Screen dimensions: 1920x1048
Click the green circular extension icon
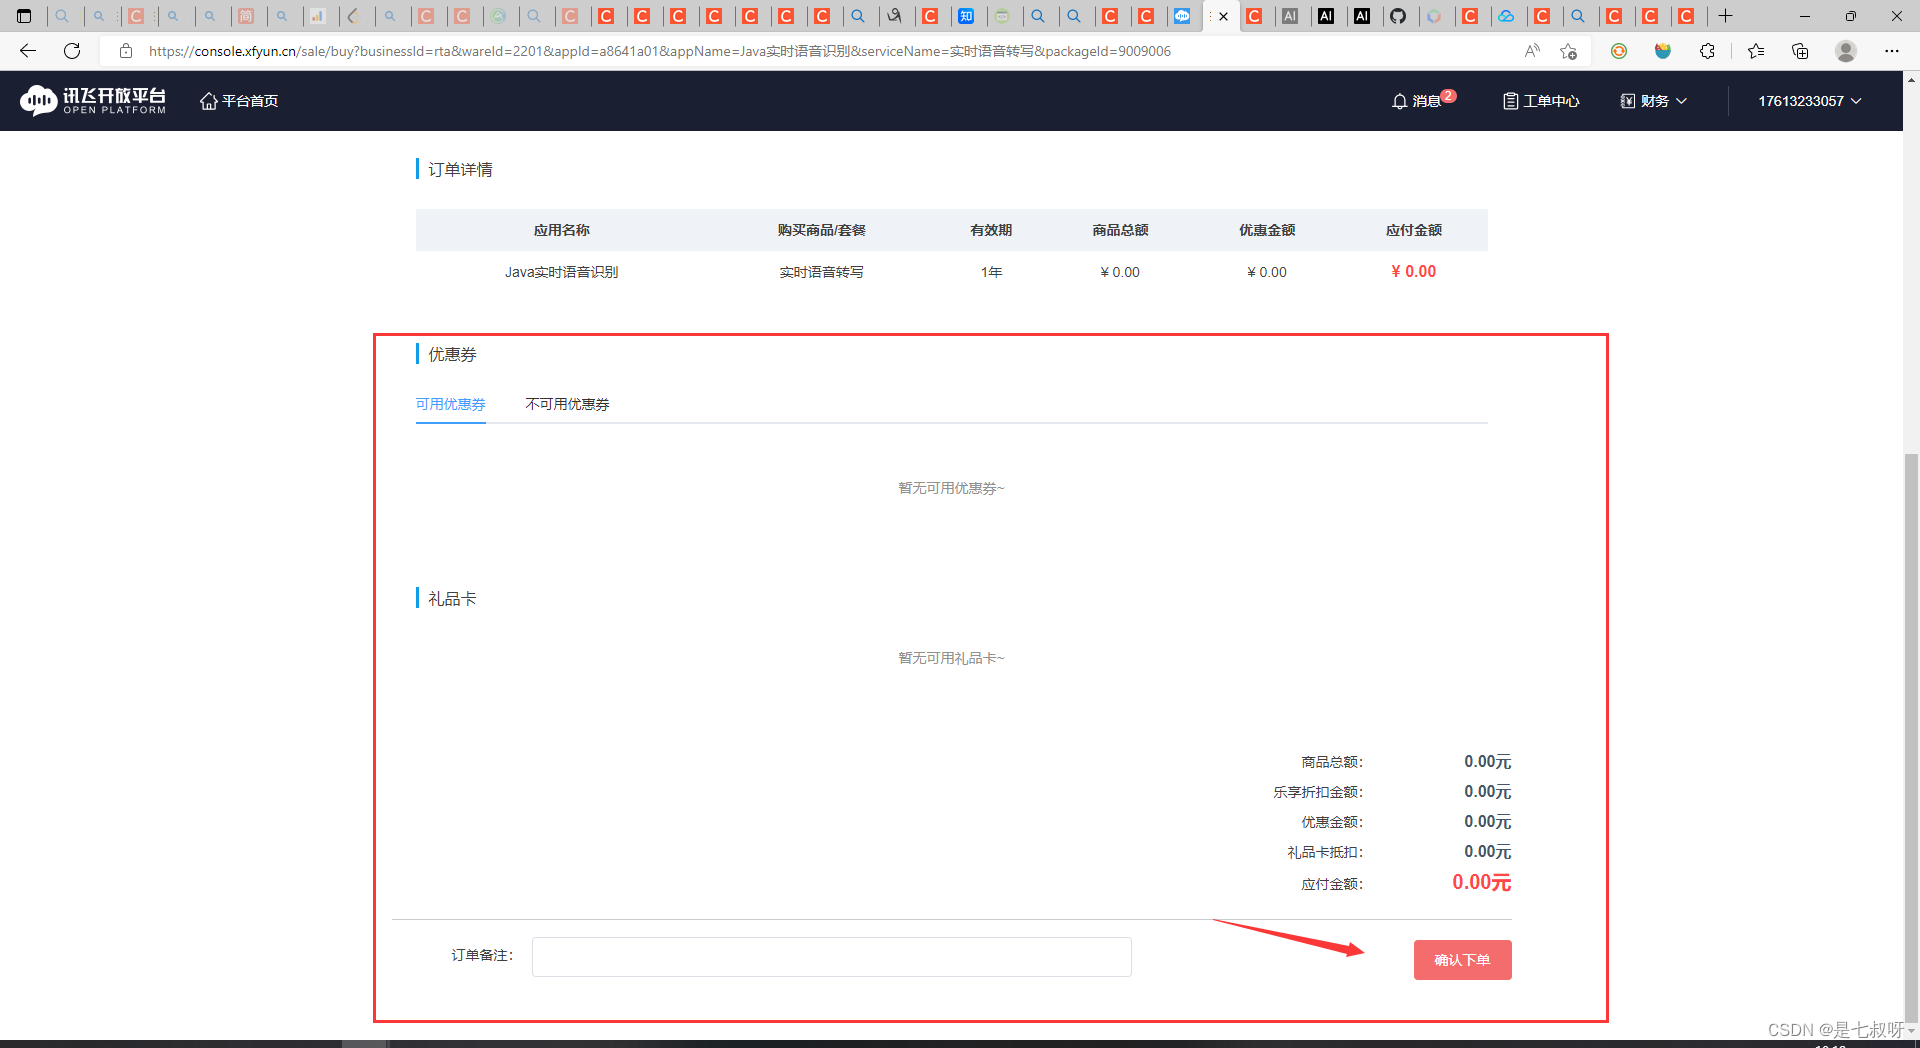[1619, 51]
